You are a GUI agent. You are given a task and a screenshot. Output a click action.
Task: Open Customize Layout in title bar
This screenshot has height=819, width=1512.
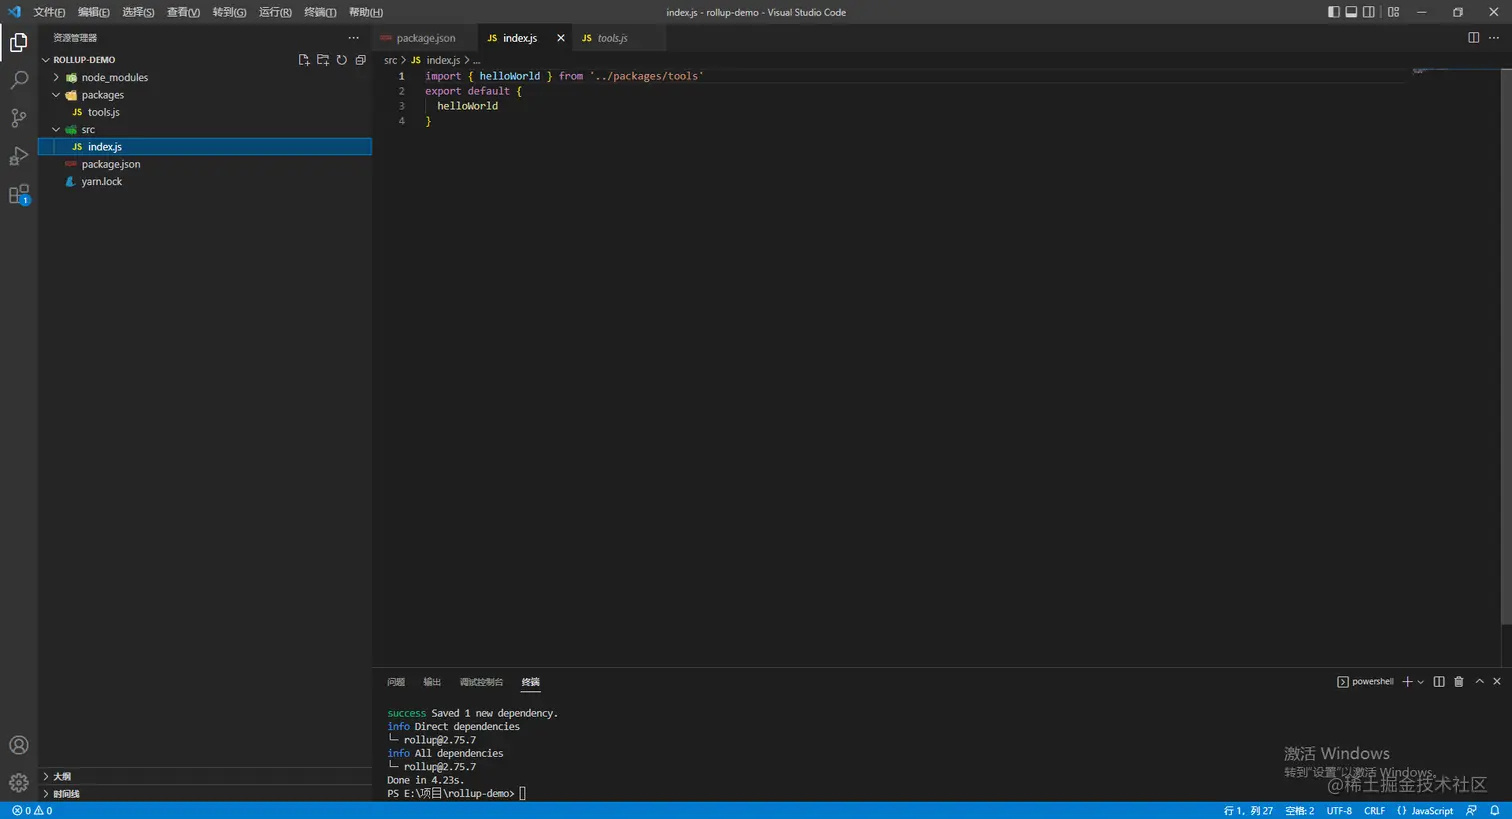click(1393, 12)
